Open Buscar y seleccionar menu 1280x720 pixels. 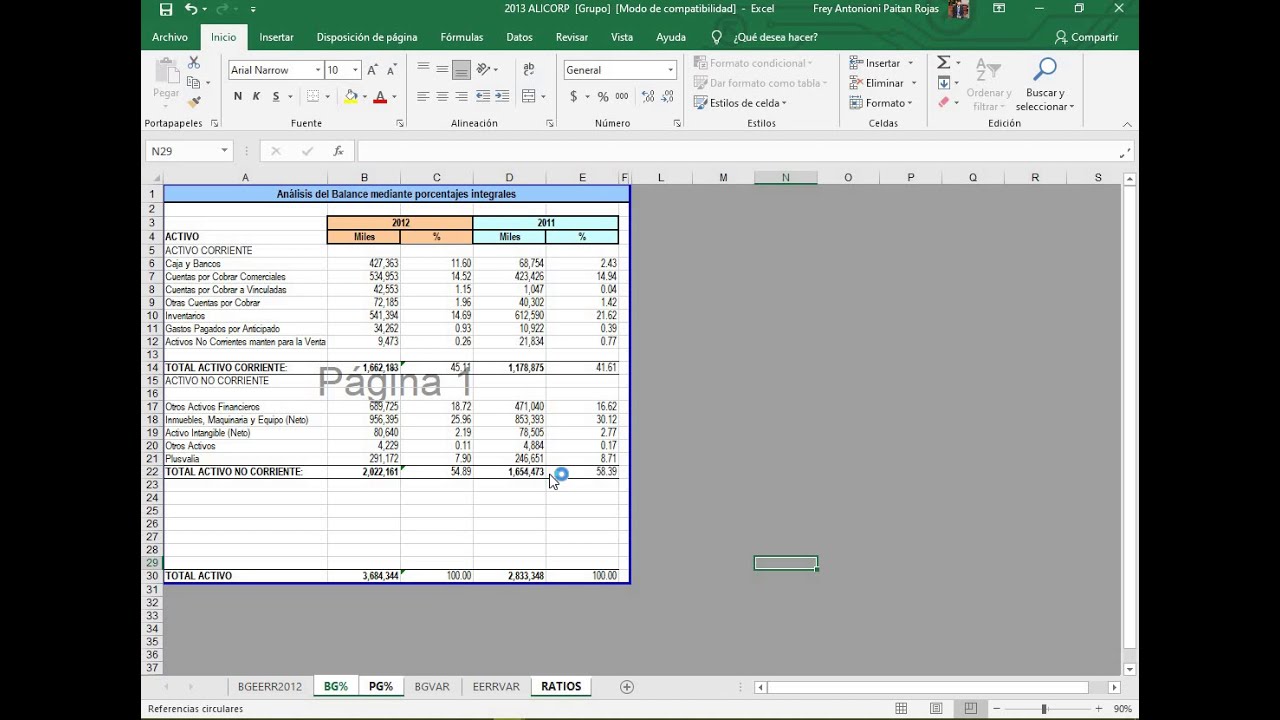(x=1045, y=84)
